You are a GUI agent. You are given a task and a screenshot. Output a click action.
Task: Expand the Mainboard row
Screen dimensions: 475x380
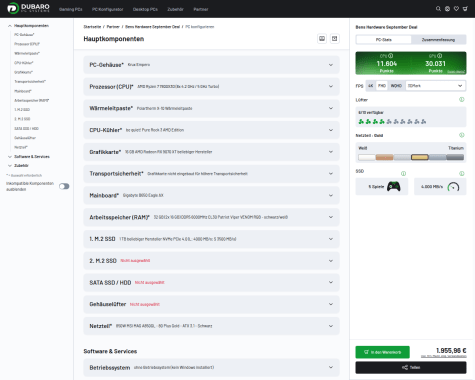tap(211, 195)
